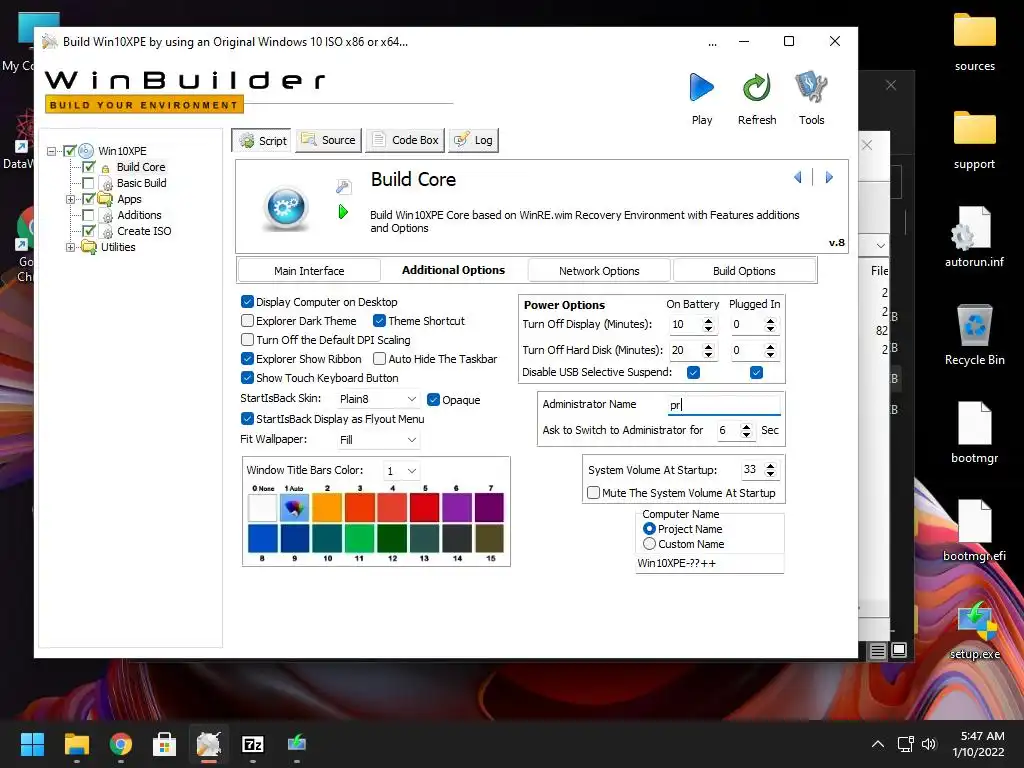The image size is (1024, 768).
Task: Open StartIsBack Skin dropdown
Action: click(378, 399)
